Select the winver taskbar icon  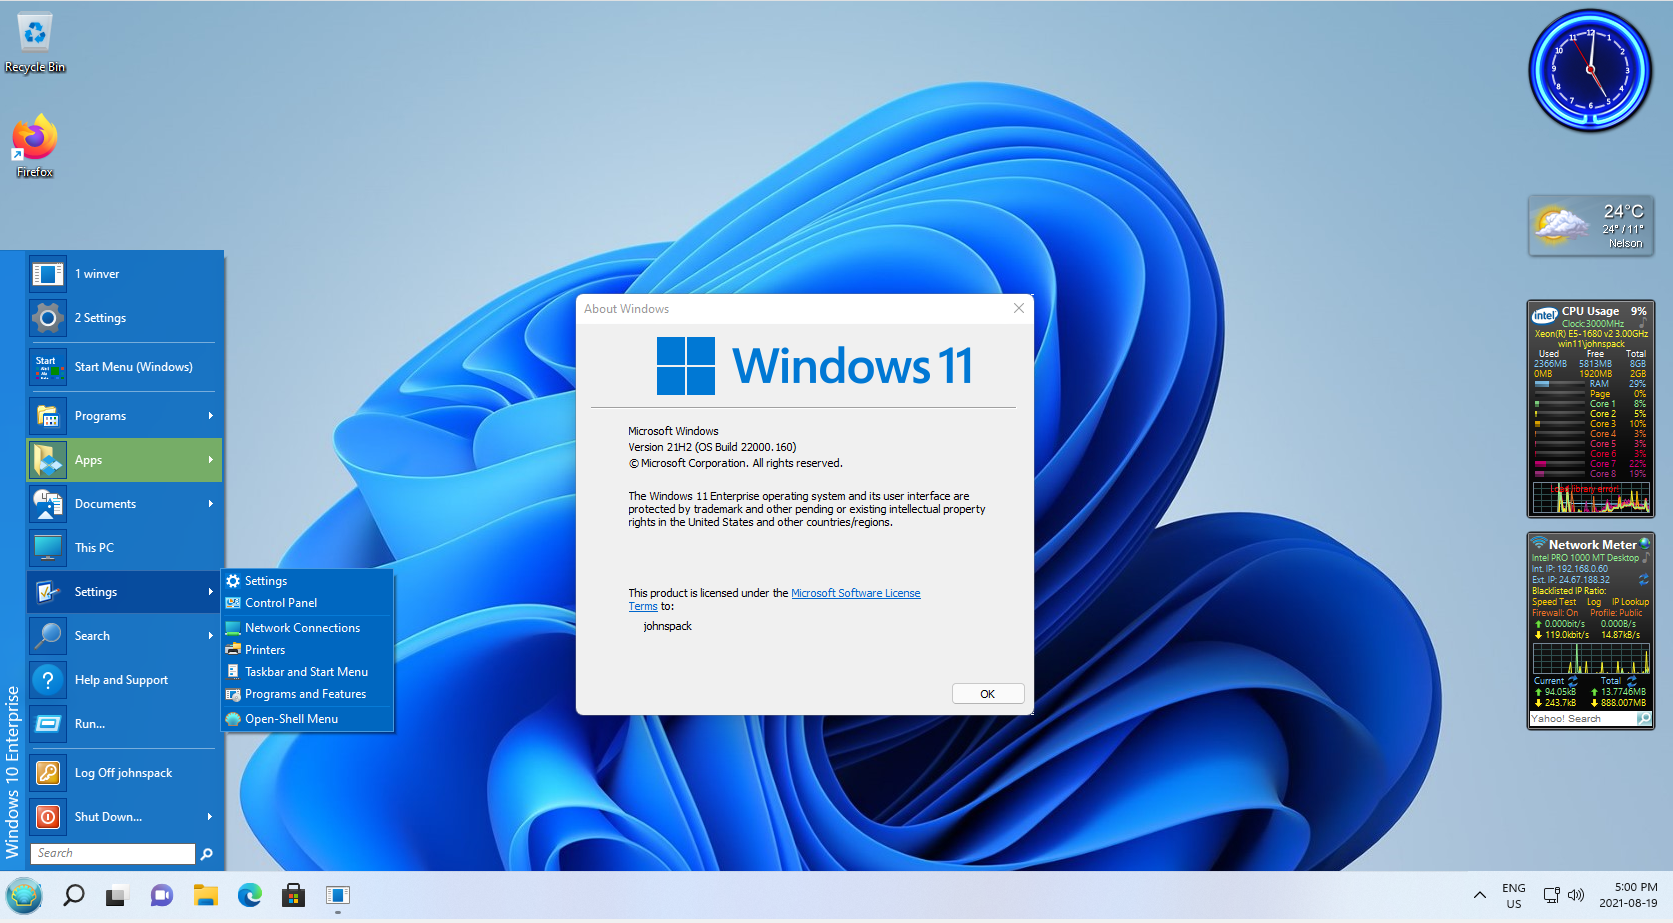click(x=337, y=896)
